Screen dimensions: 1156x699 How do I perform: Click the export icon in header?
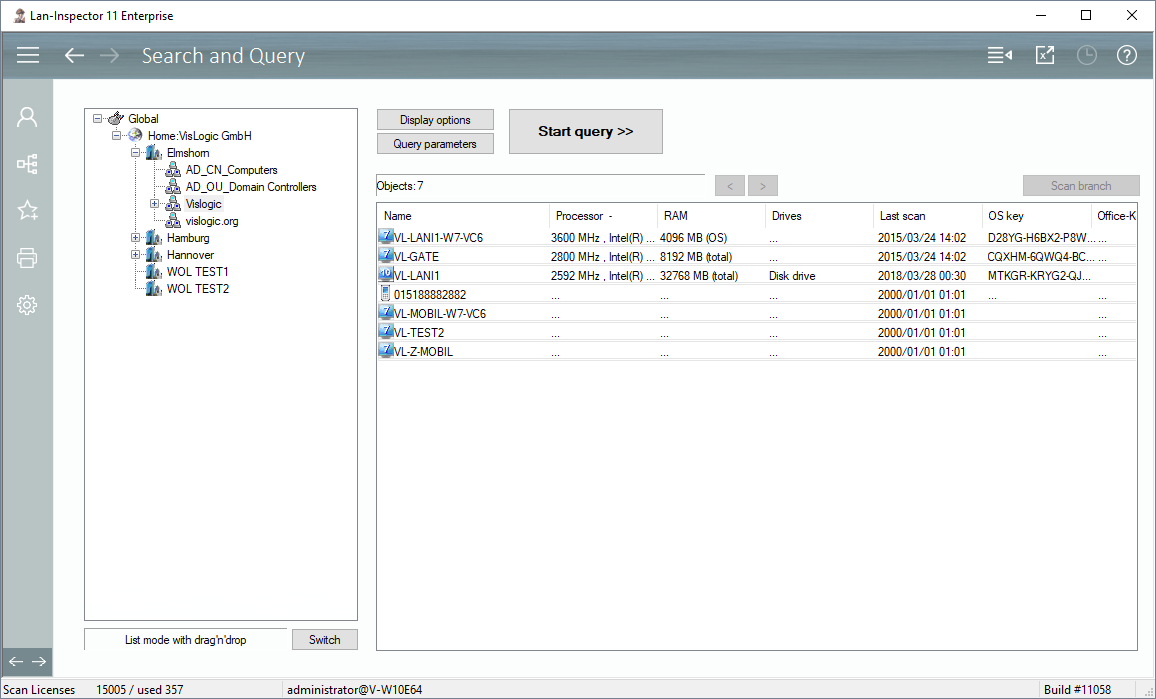tap(1044, 56)
